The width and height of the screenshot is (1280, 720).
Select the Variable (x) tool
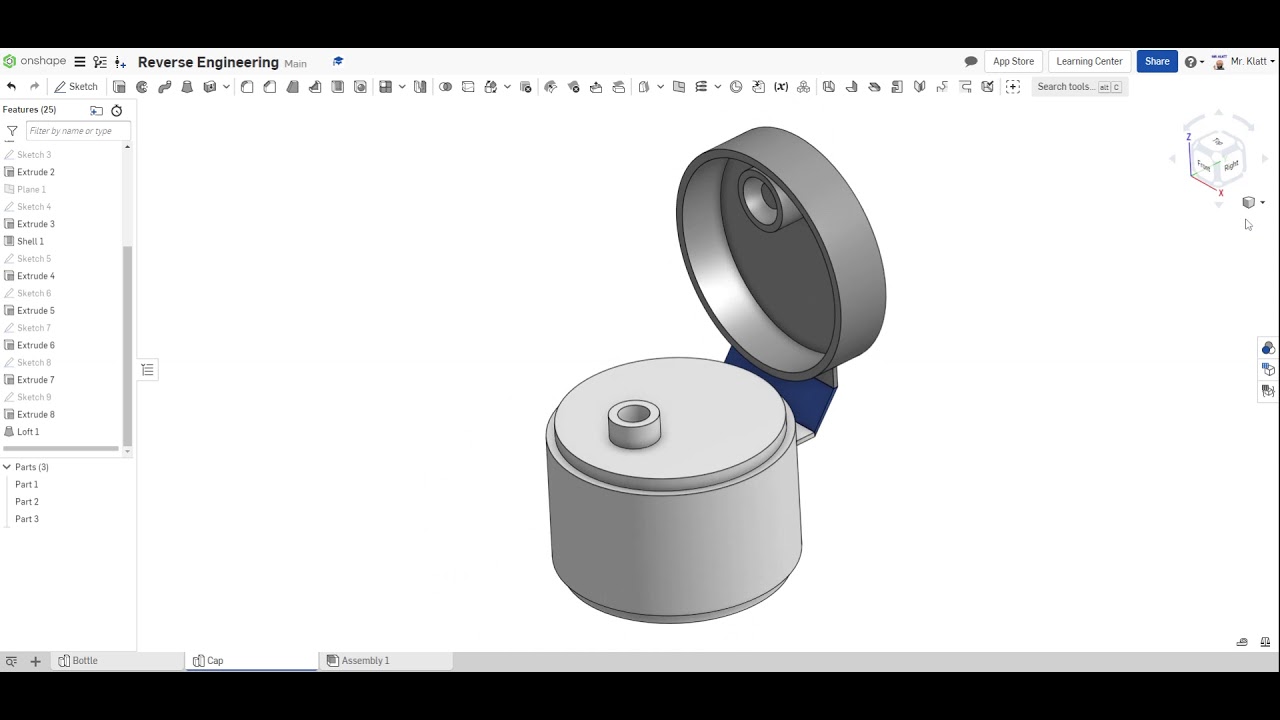coord(781,87)
